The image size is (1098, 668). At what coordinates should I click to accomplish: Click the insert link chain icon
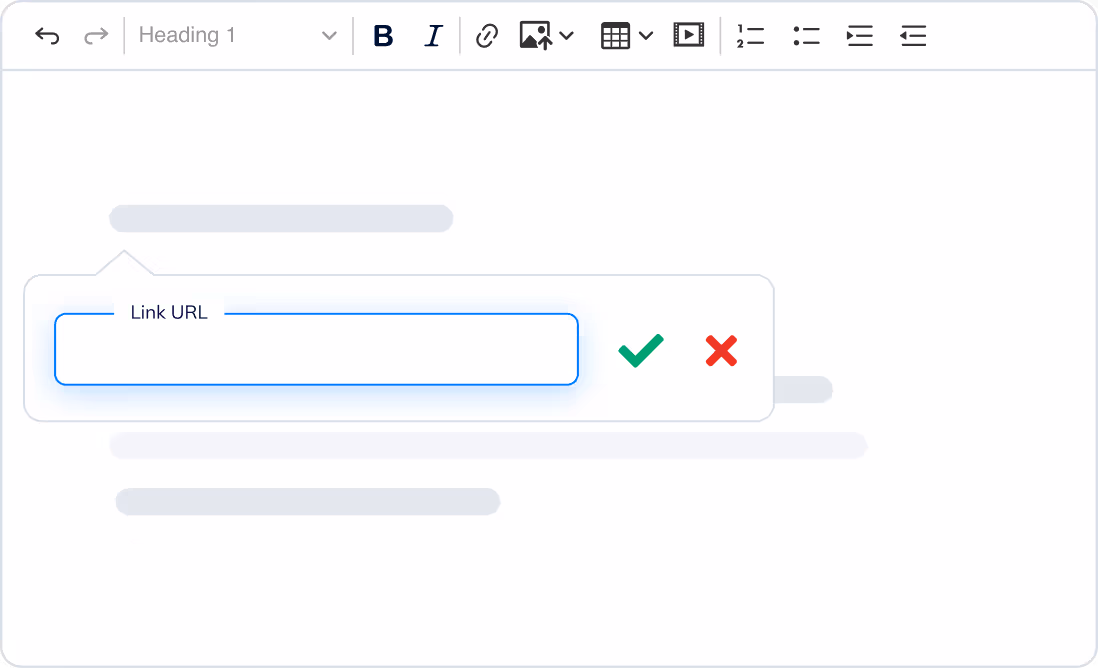487,36
